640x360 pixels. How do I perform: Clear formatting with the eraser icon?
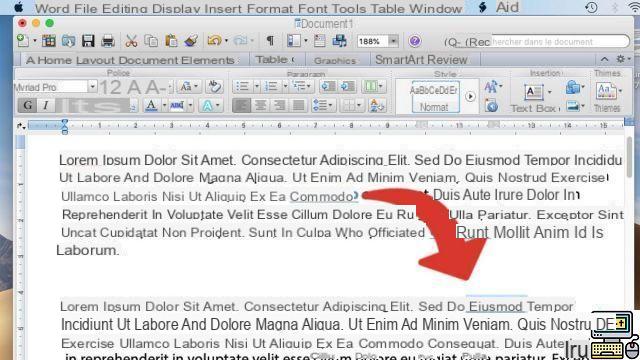tap(214, 87)
